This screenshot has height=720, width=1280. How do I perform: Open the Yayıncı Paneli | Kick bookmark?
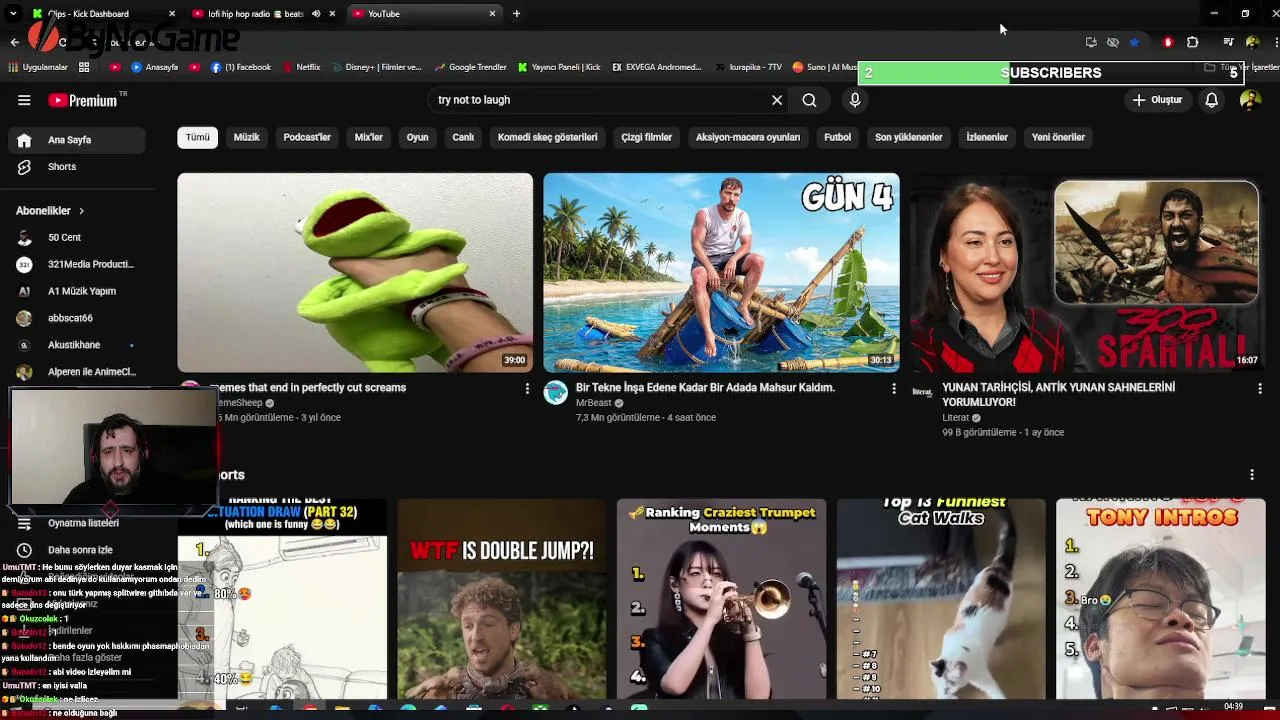(x=559, y=67)
